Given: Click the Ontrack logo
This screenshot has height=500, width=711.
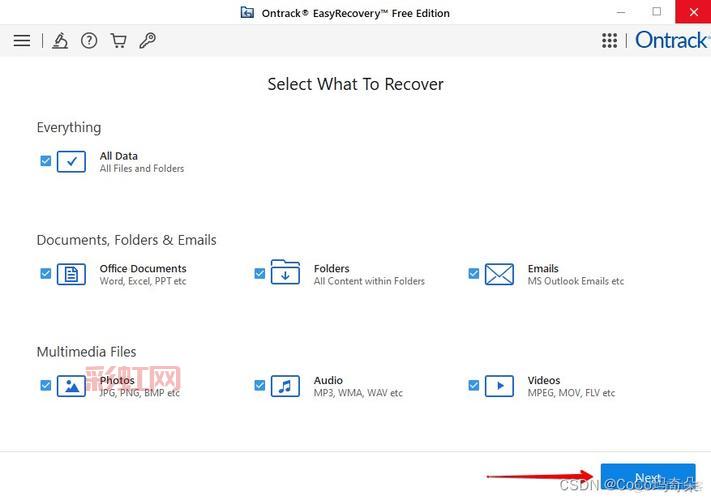Looking at the screenshot, I should click(x=672, y=40).
